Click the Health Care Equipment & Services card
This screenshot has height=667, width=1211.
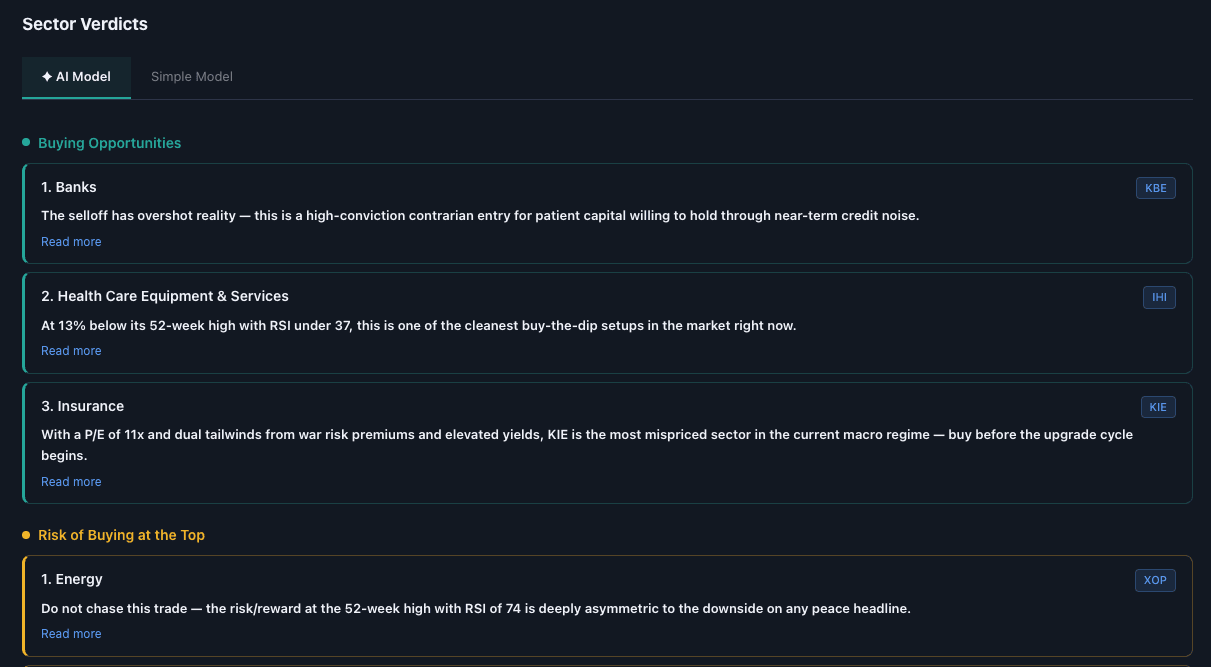tap(605, 323)
